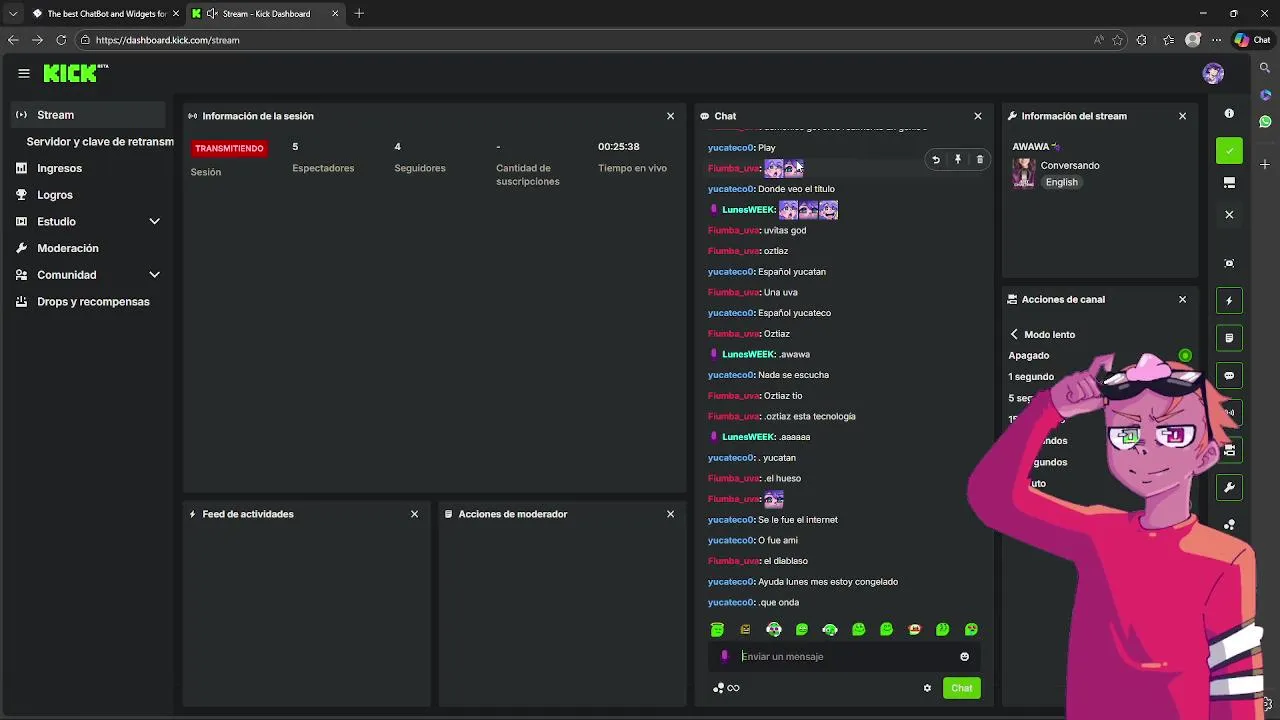This screenshot has width=1280, height=720.
Task: Open the user profile avatar menu
Action: (1213, 73)
